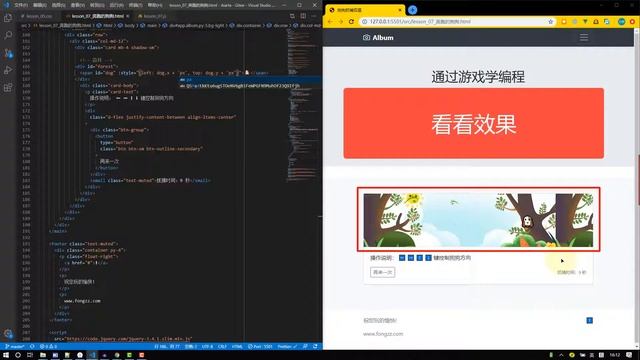Switch to the lesson_07 html editor tab
640x360 pixels.
pyautogui.click(x=98, y=16)
